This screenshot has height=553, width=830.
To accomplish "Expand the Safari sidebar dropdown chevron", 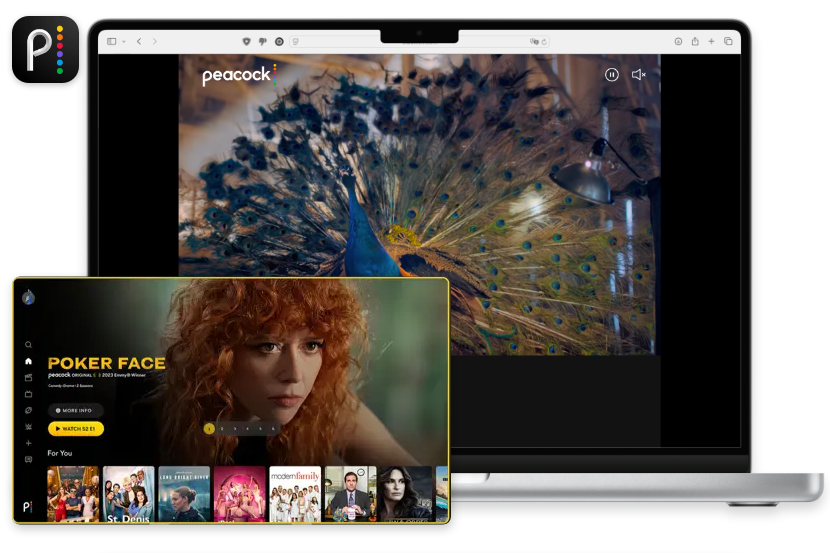I will coord(124,41).
